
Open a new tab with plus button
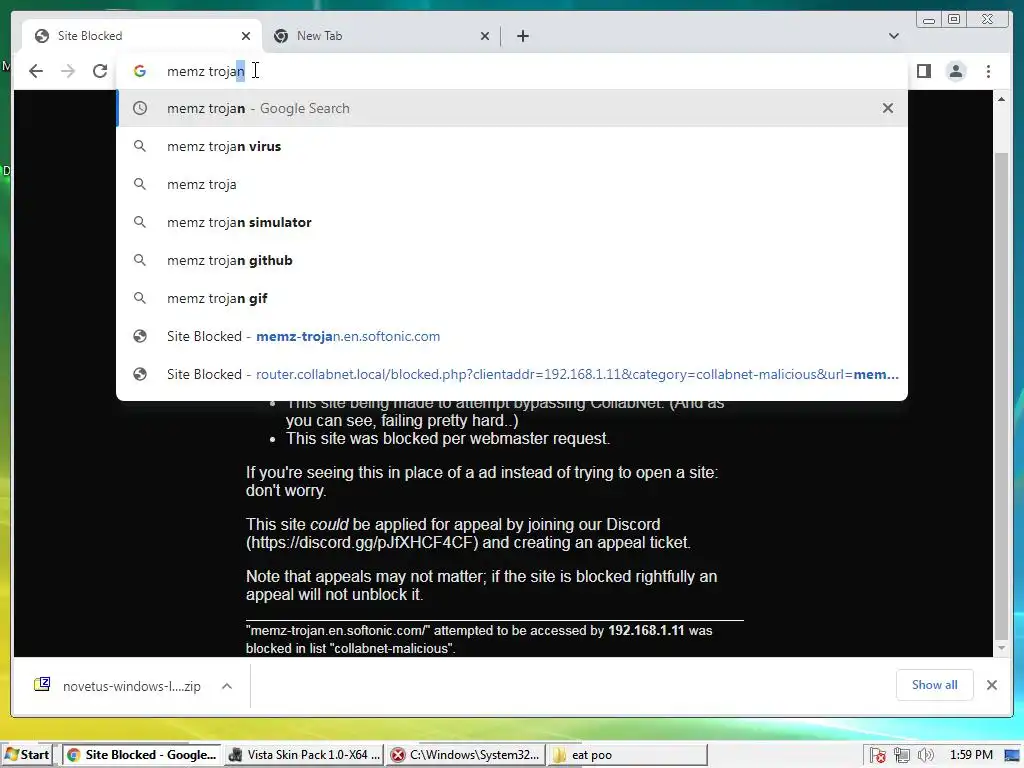coord(522,36)
